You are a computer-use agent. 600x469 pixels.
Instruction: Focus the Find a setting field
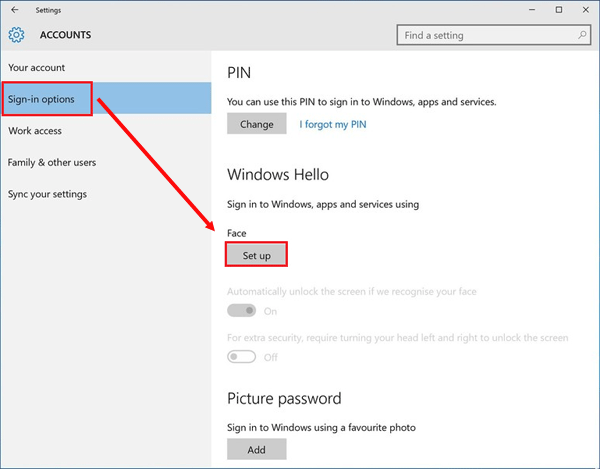(494, 35)
